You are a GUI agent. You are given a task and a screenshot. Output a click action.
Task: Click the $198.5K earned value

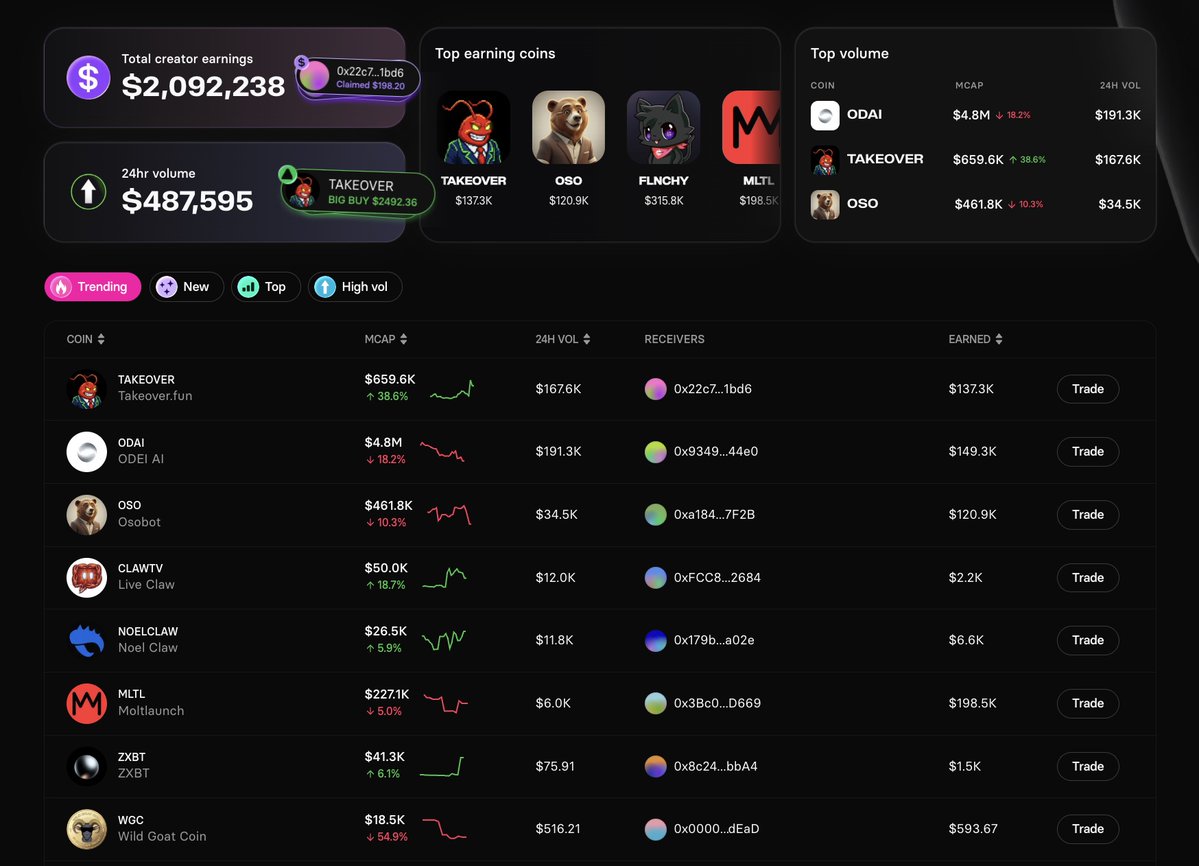(973, 703)
